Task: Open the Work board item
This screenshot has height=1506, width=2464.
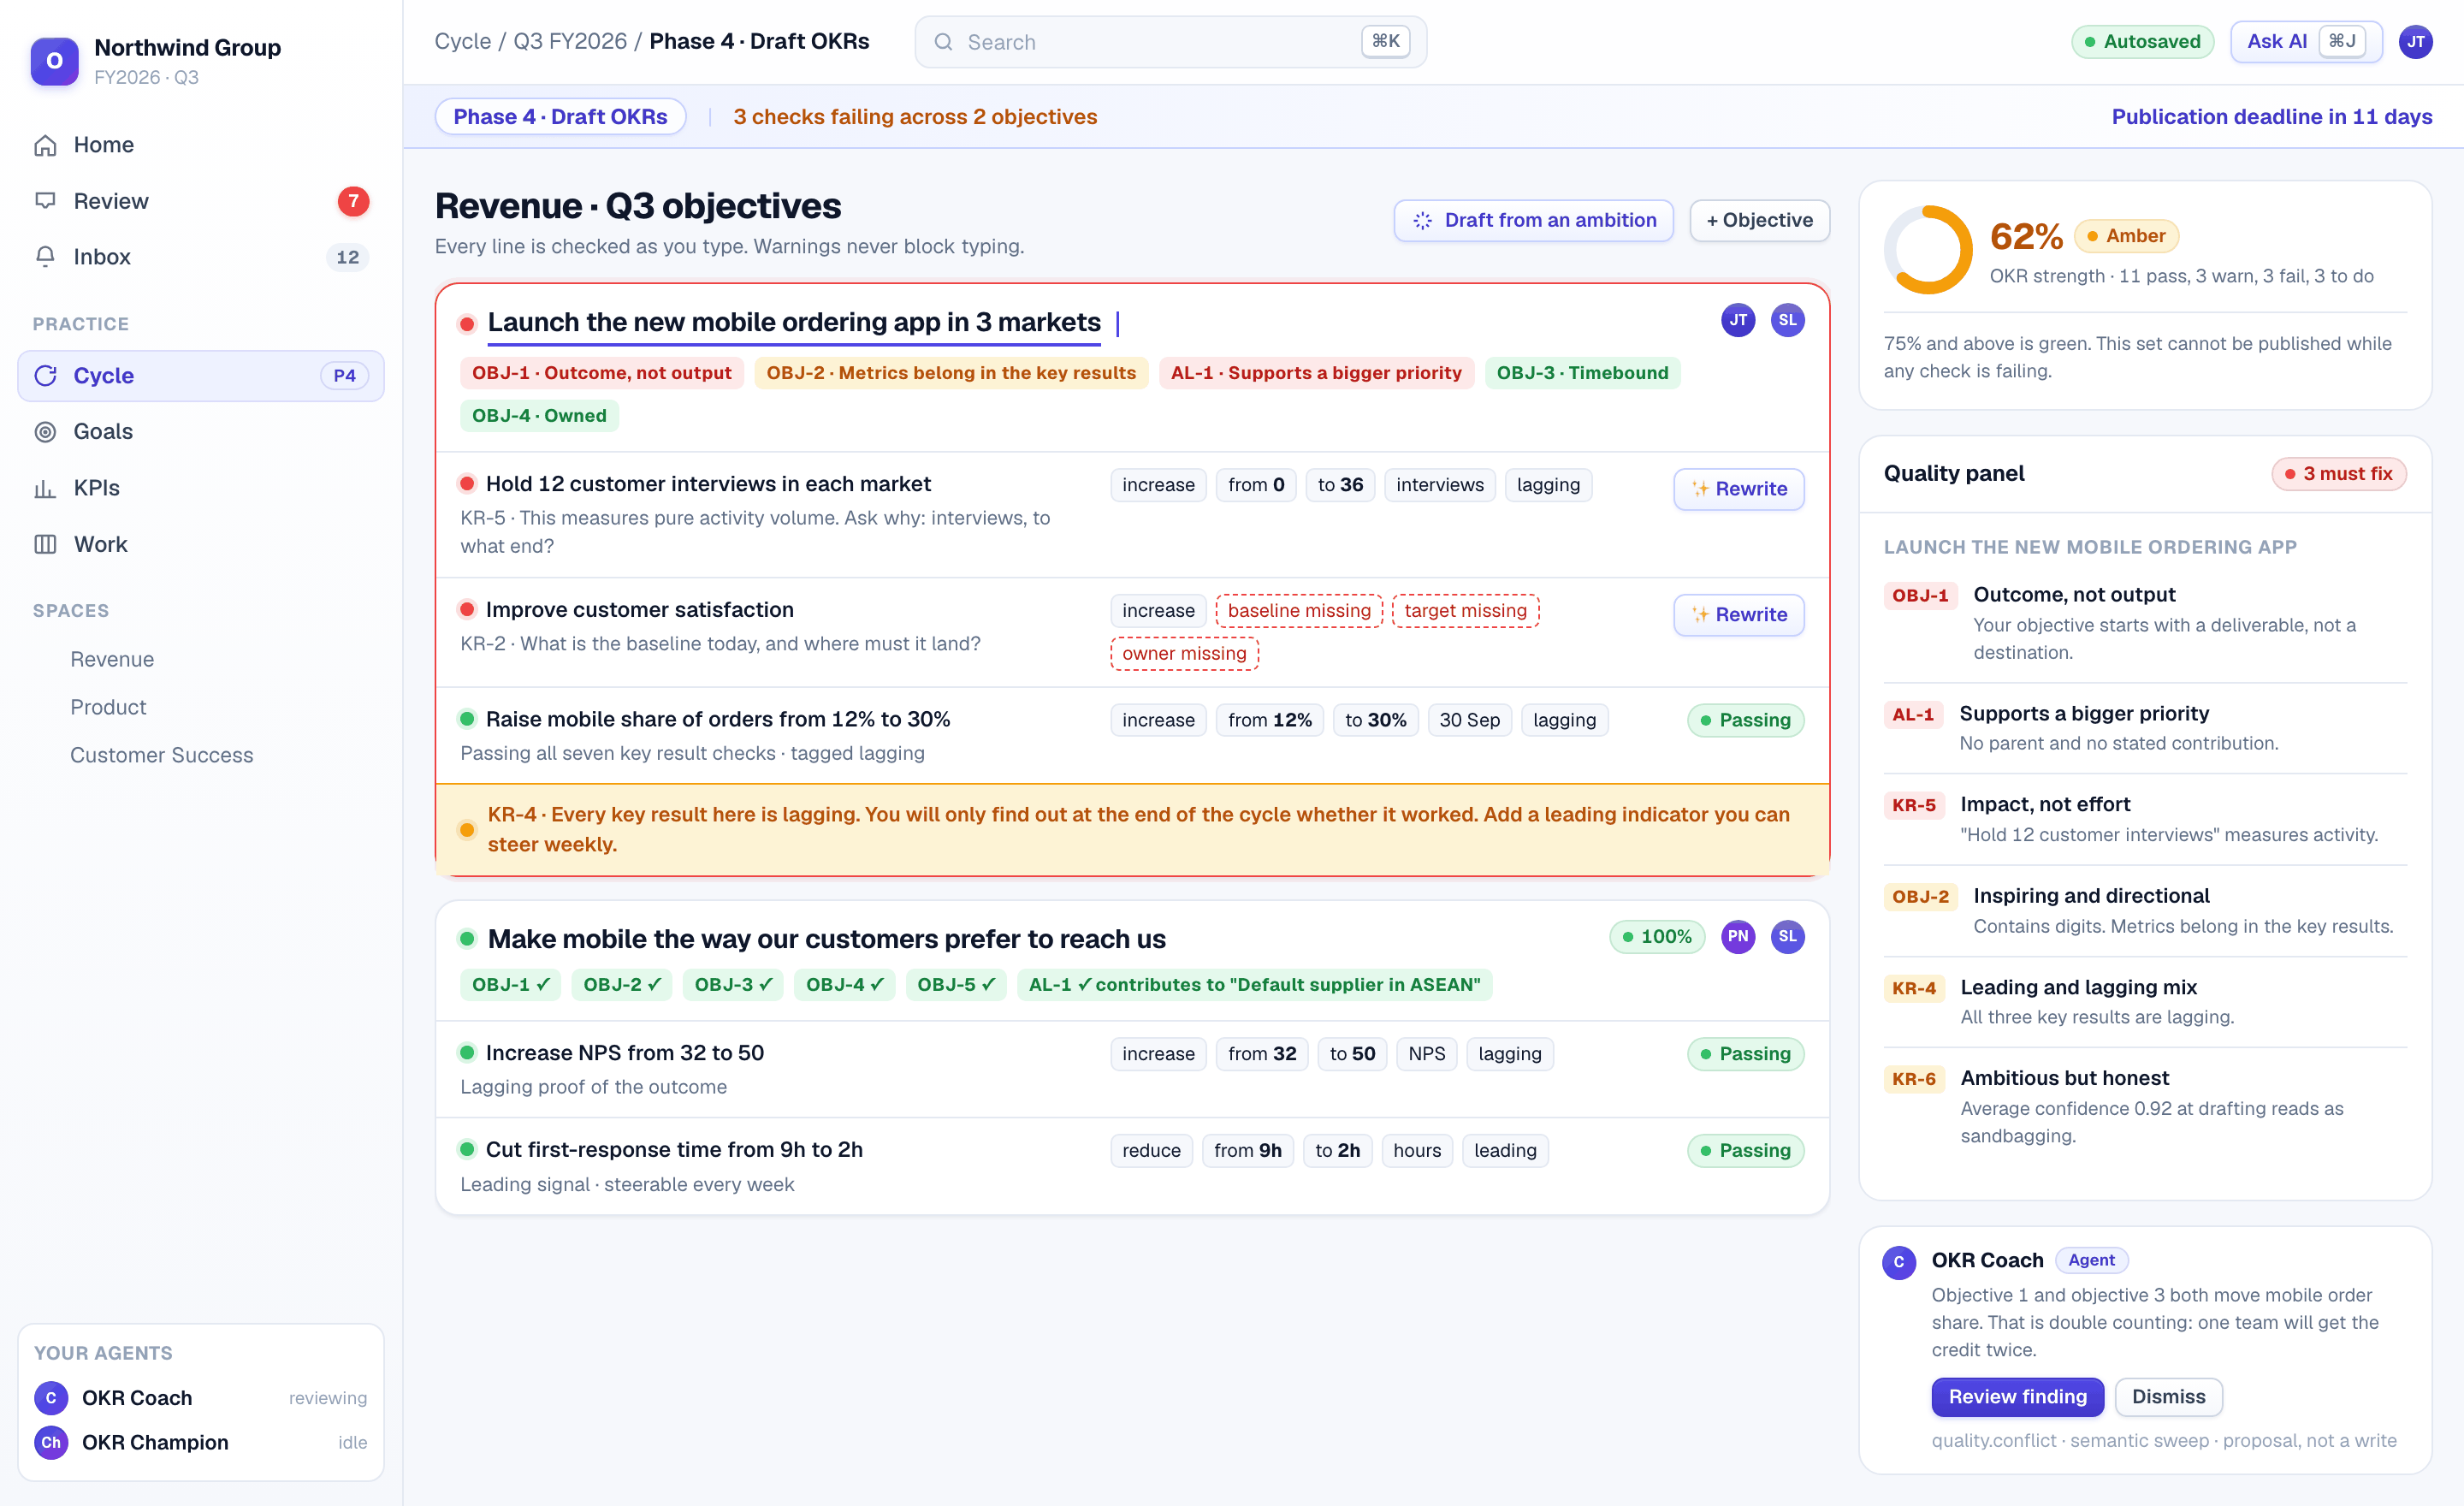Action: click(200, 544)
